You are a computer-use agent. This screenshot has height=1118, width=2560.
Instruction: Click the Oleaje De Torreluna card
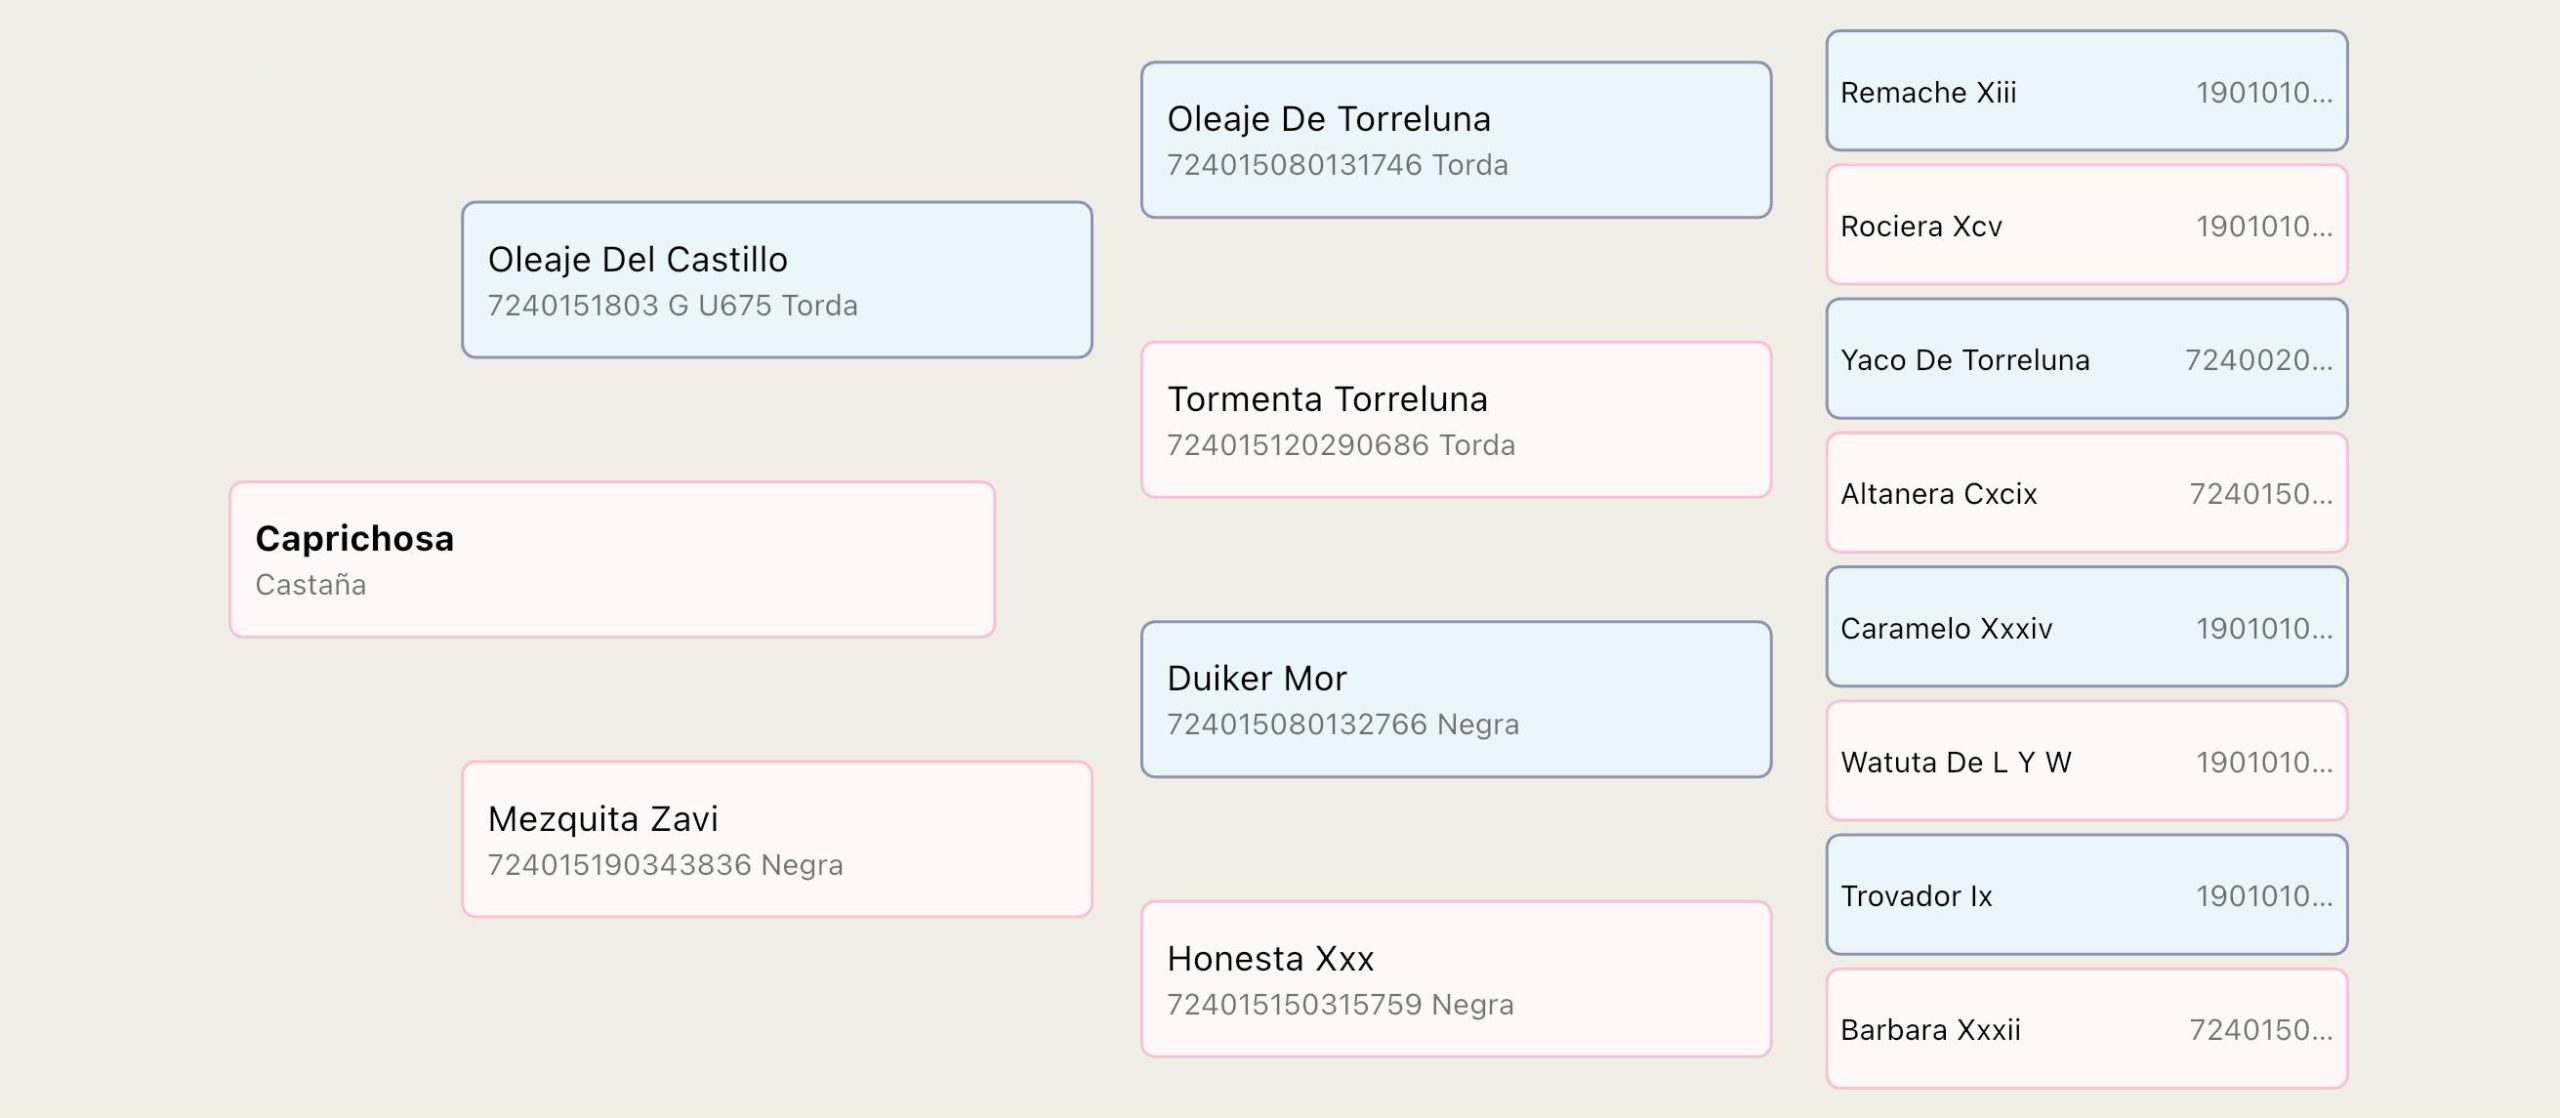click(x=1456, y=140)
